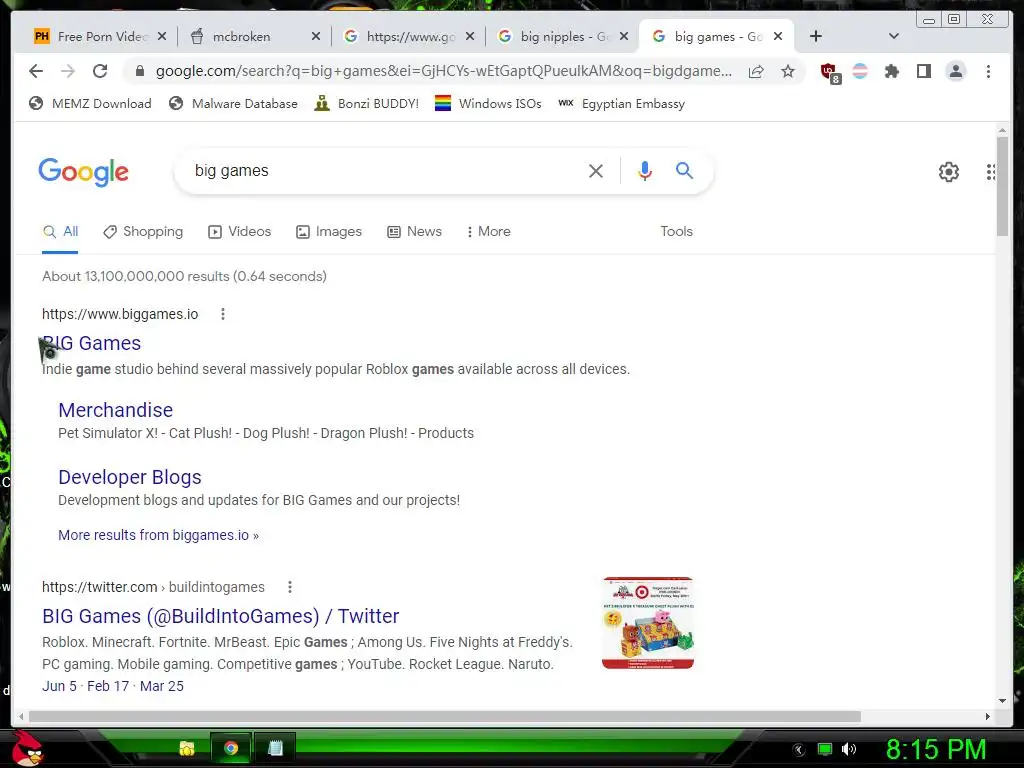The image size is (1024, 768).
Task: Switch to the mcbroken tab
Action: pyautogui.click(x=256, y=37)
